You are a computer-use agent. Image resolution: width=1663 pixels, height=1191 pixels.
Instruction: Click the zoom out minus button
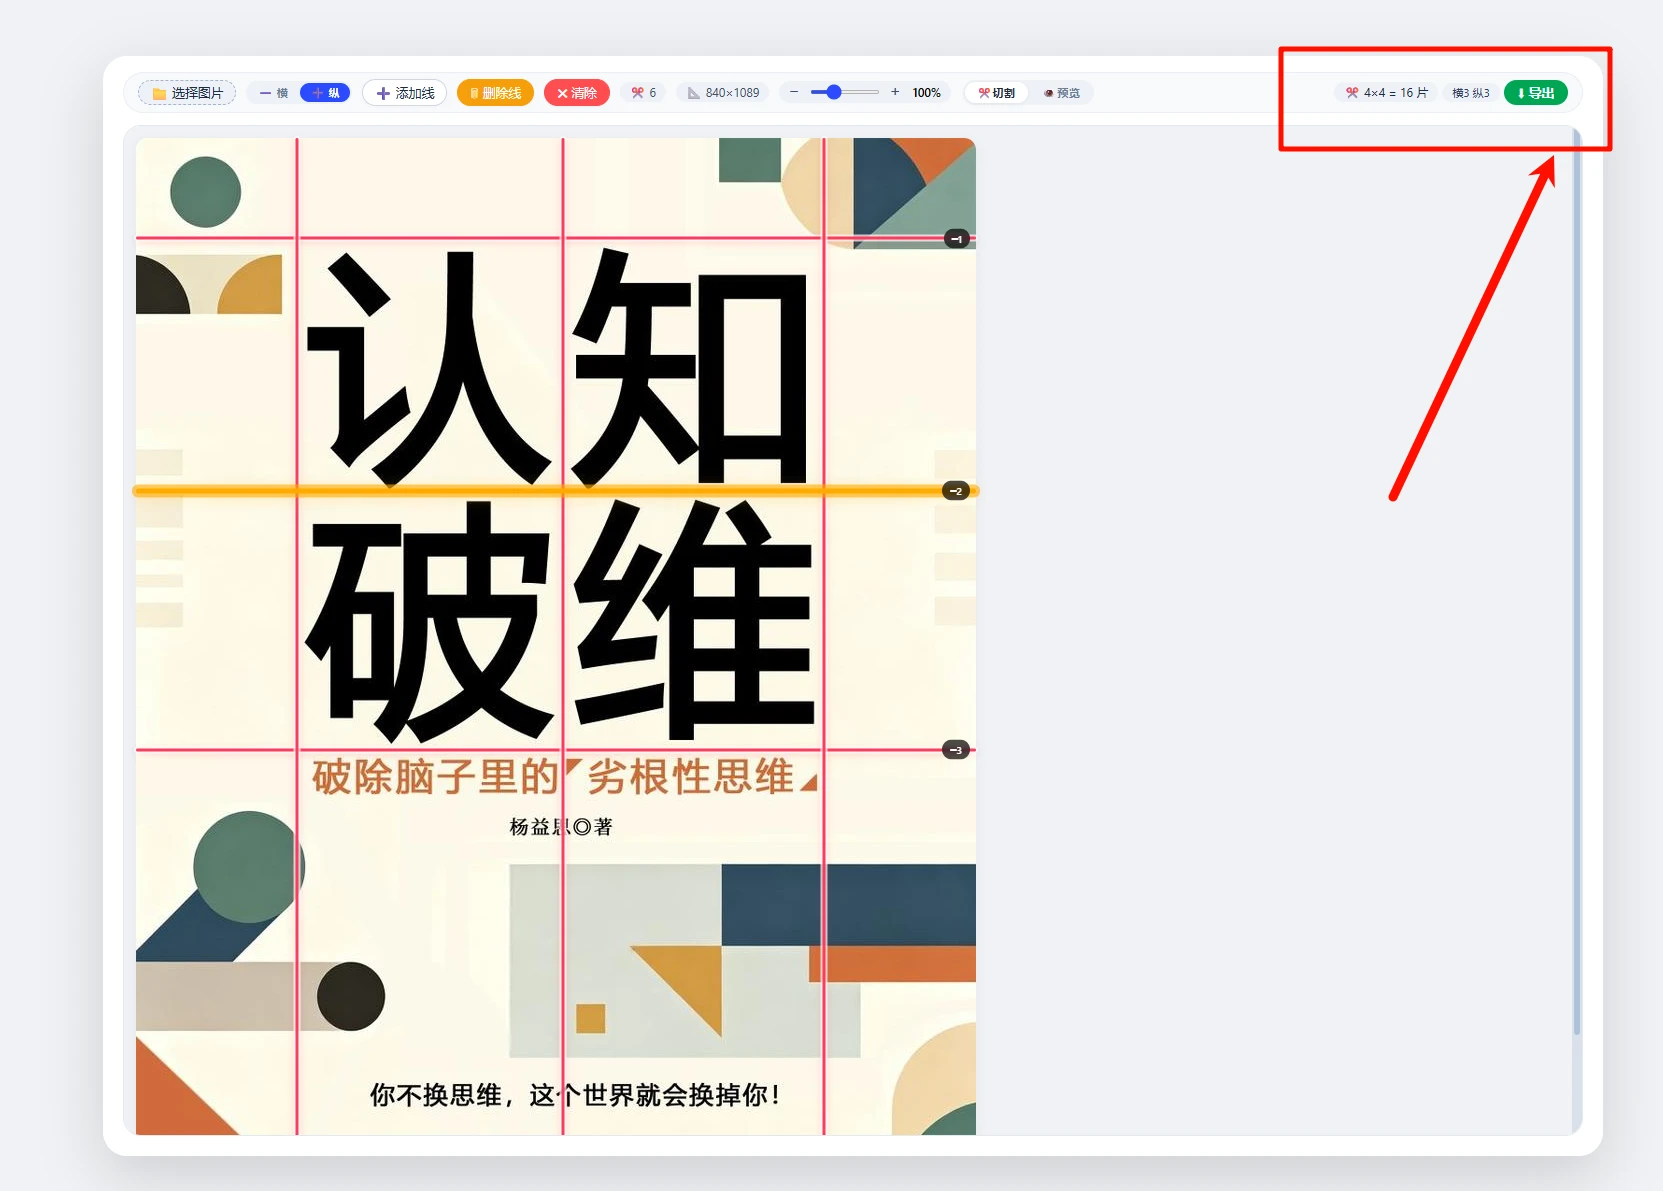coord(794,92)
